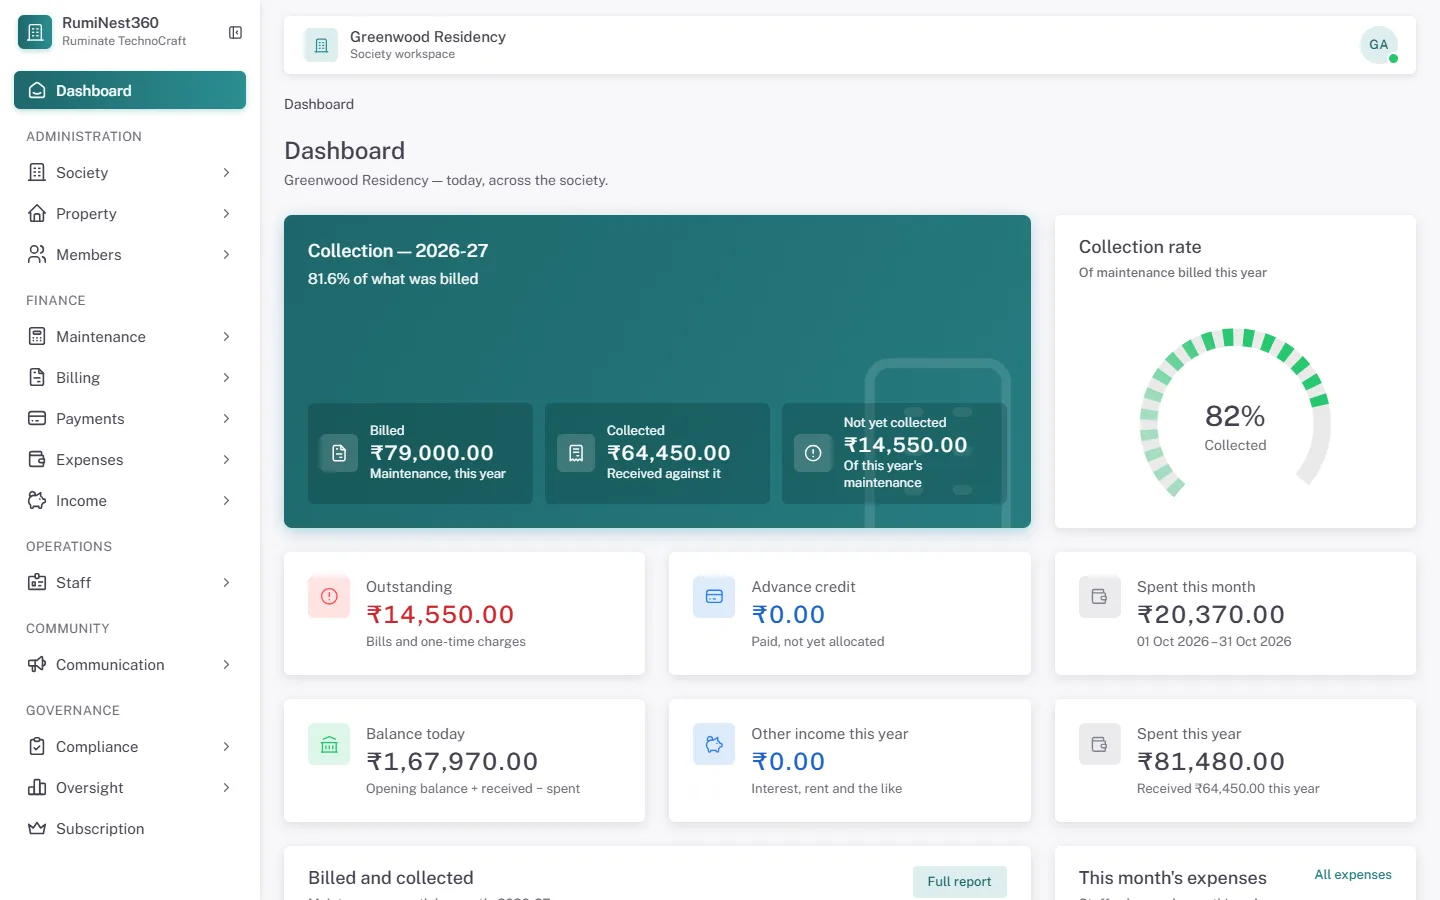Screen dimensions: 1440x900
Task: Click the Other income piggy bank icon
Action: tap(714, 744)
